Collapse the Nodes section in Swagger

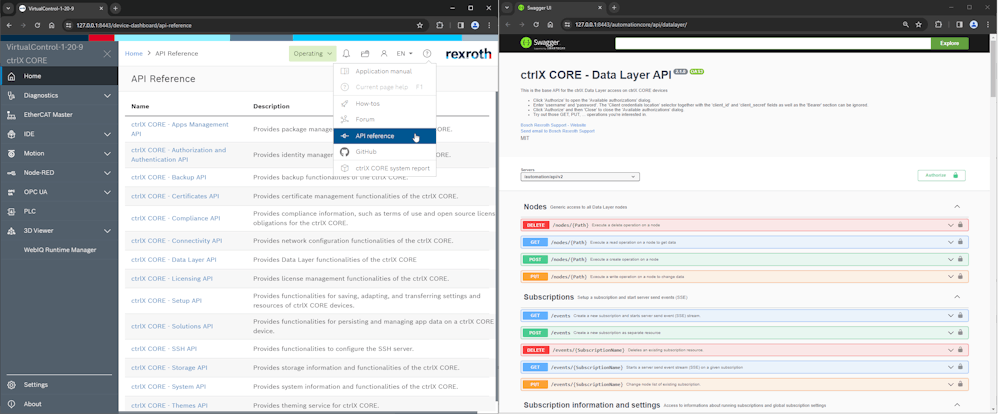click(956, 207)
